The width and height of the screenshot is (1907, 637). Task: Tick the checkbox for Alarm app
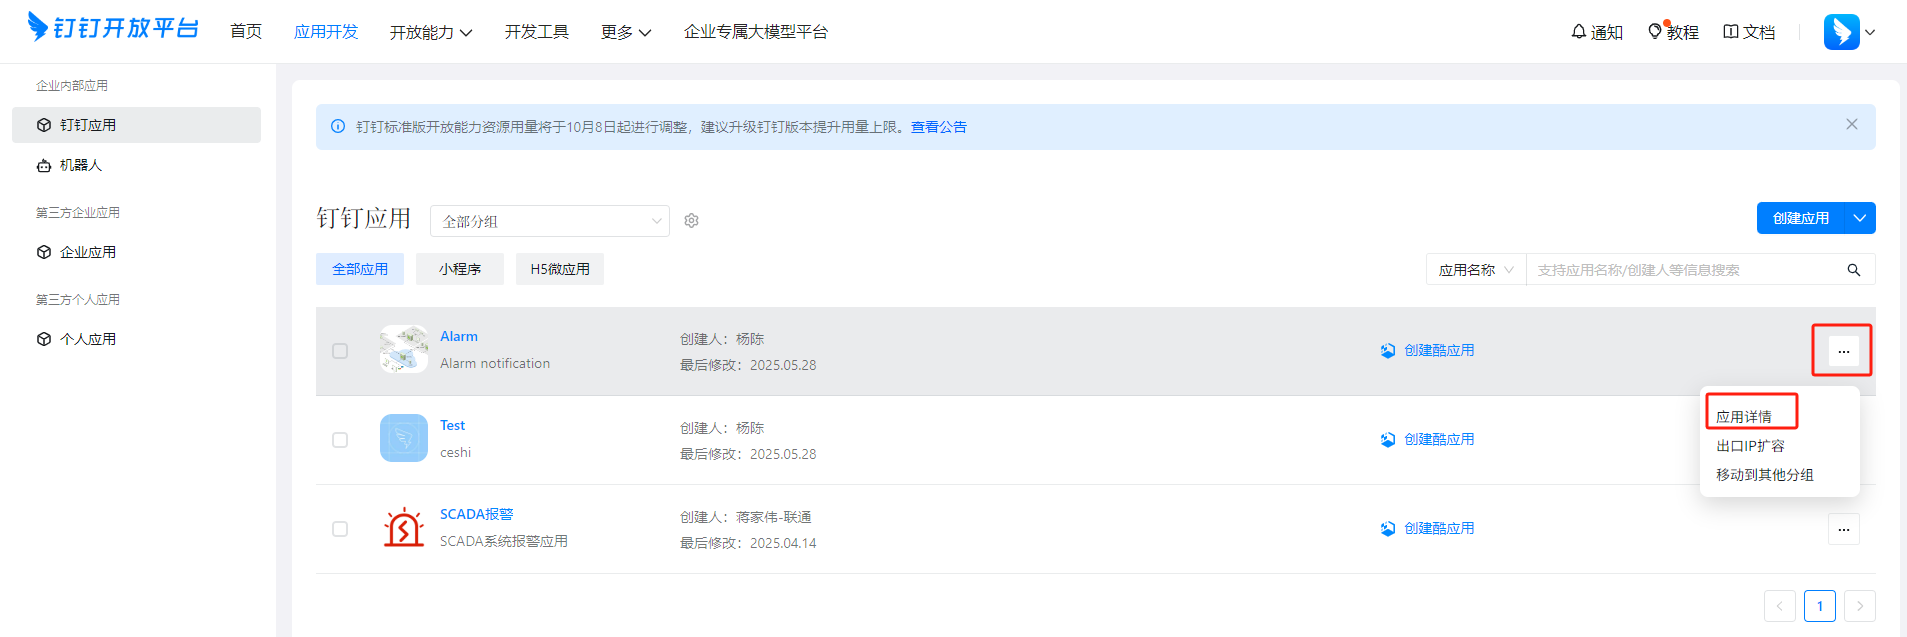coord(340,351)
